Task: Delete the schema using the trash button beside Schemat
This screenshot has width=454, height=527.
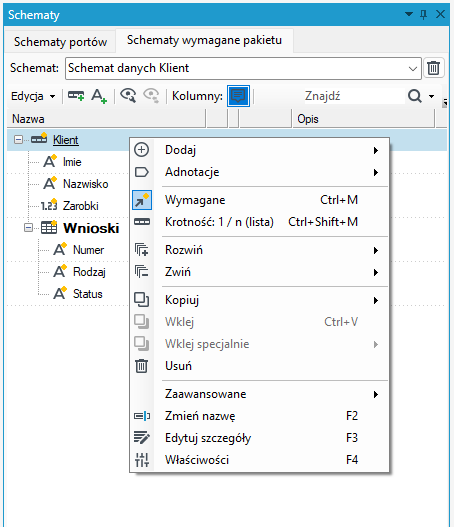Action: tap(434, 68)
